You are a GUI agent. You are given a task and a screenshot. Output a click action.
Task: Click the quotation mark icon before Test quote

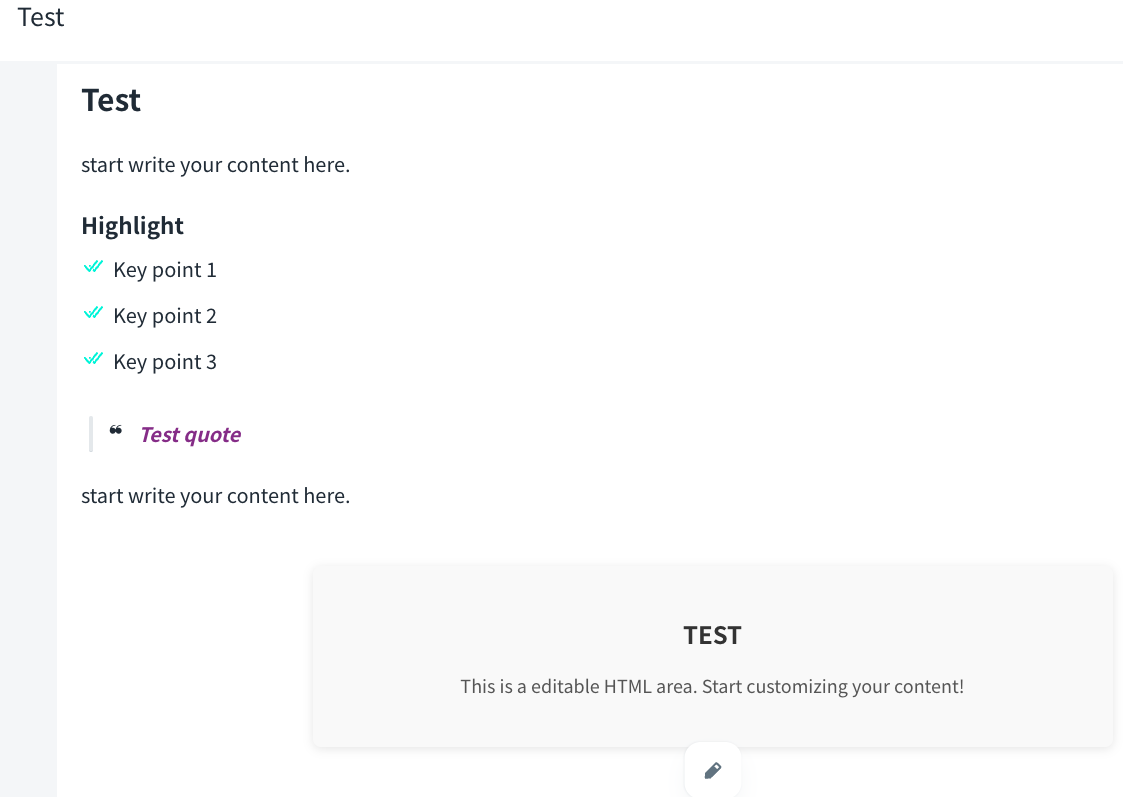coord(116,431)
